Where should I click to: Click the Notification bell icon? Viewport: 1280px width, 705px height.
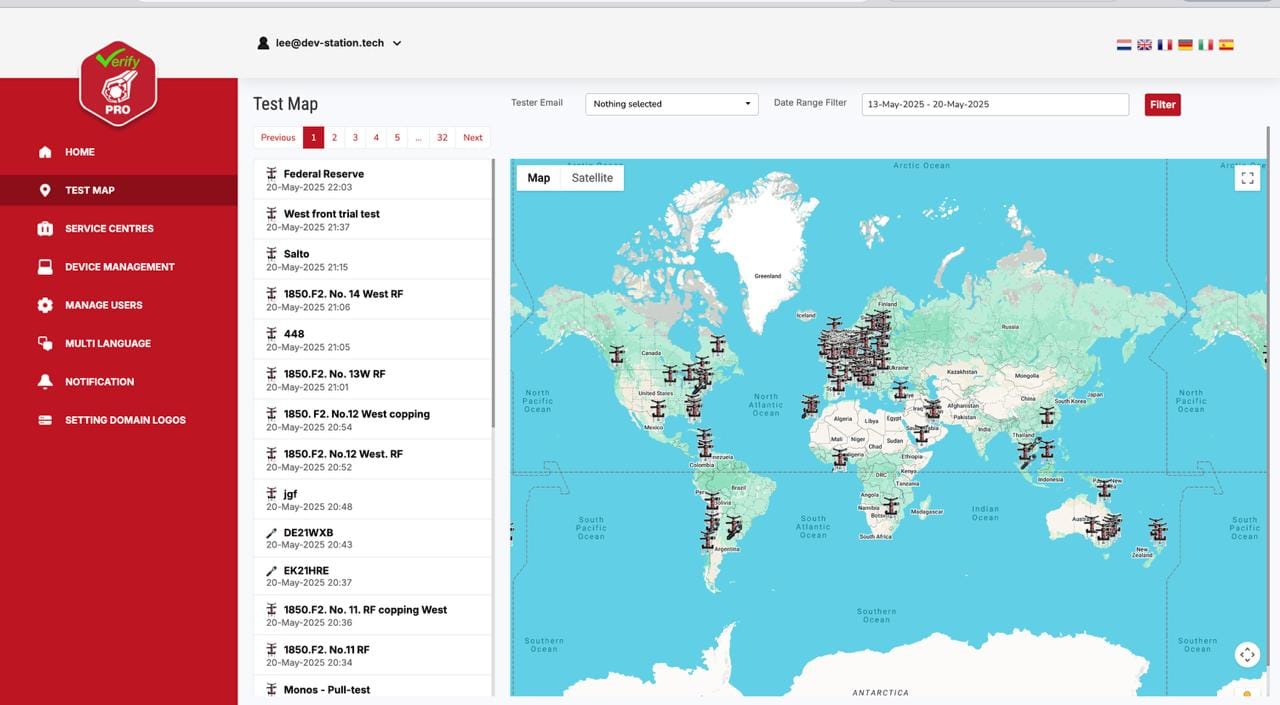click(45, 382)
